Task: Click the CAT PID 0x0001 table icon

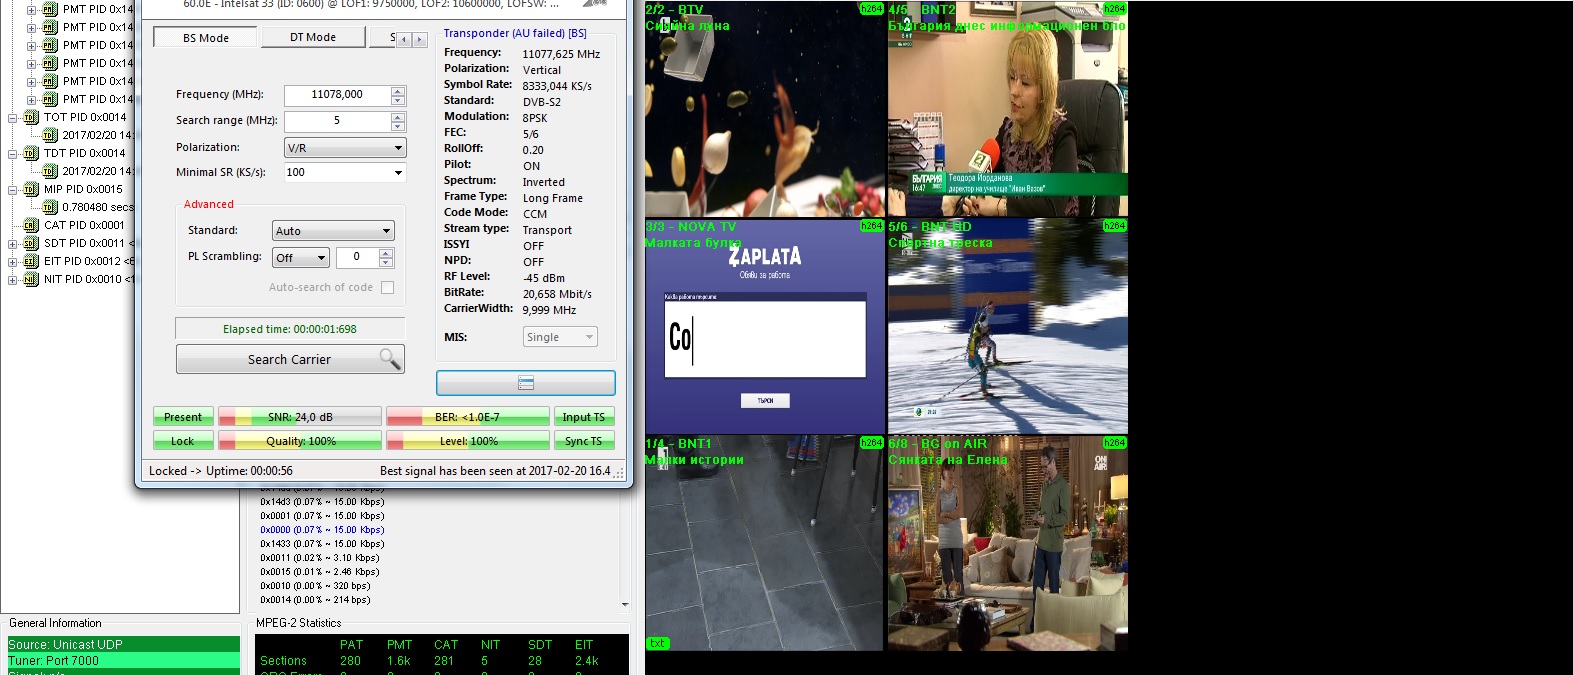Action: (31, 225)
